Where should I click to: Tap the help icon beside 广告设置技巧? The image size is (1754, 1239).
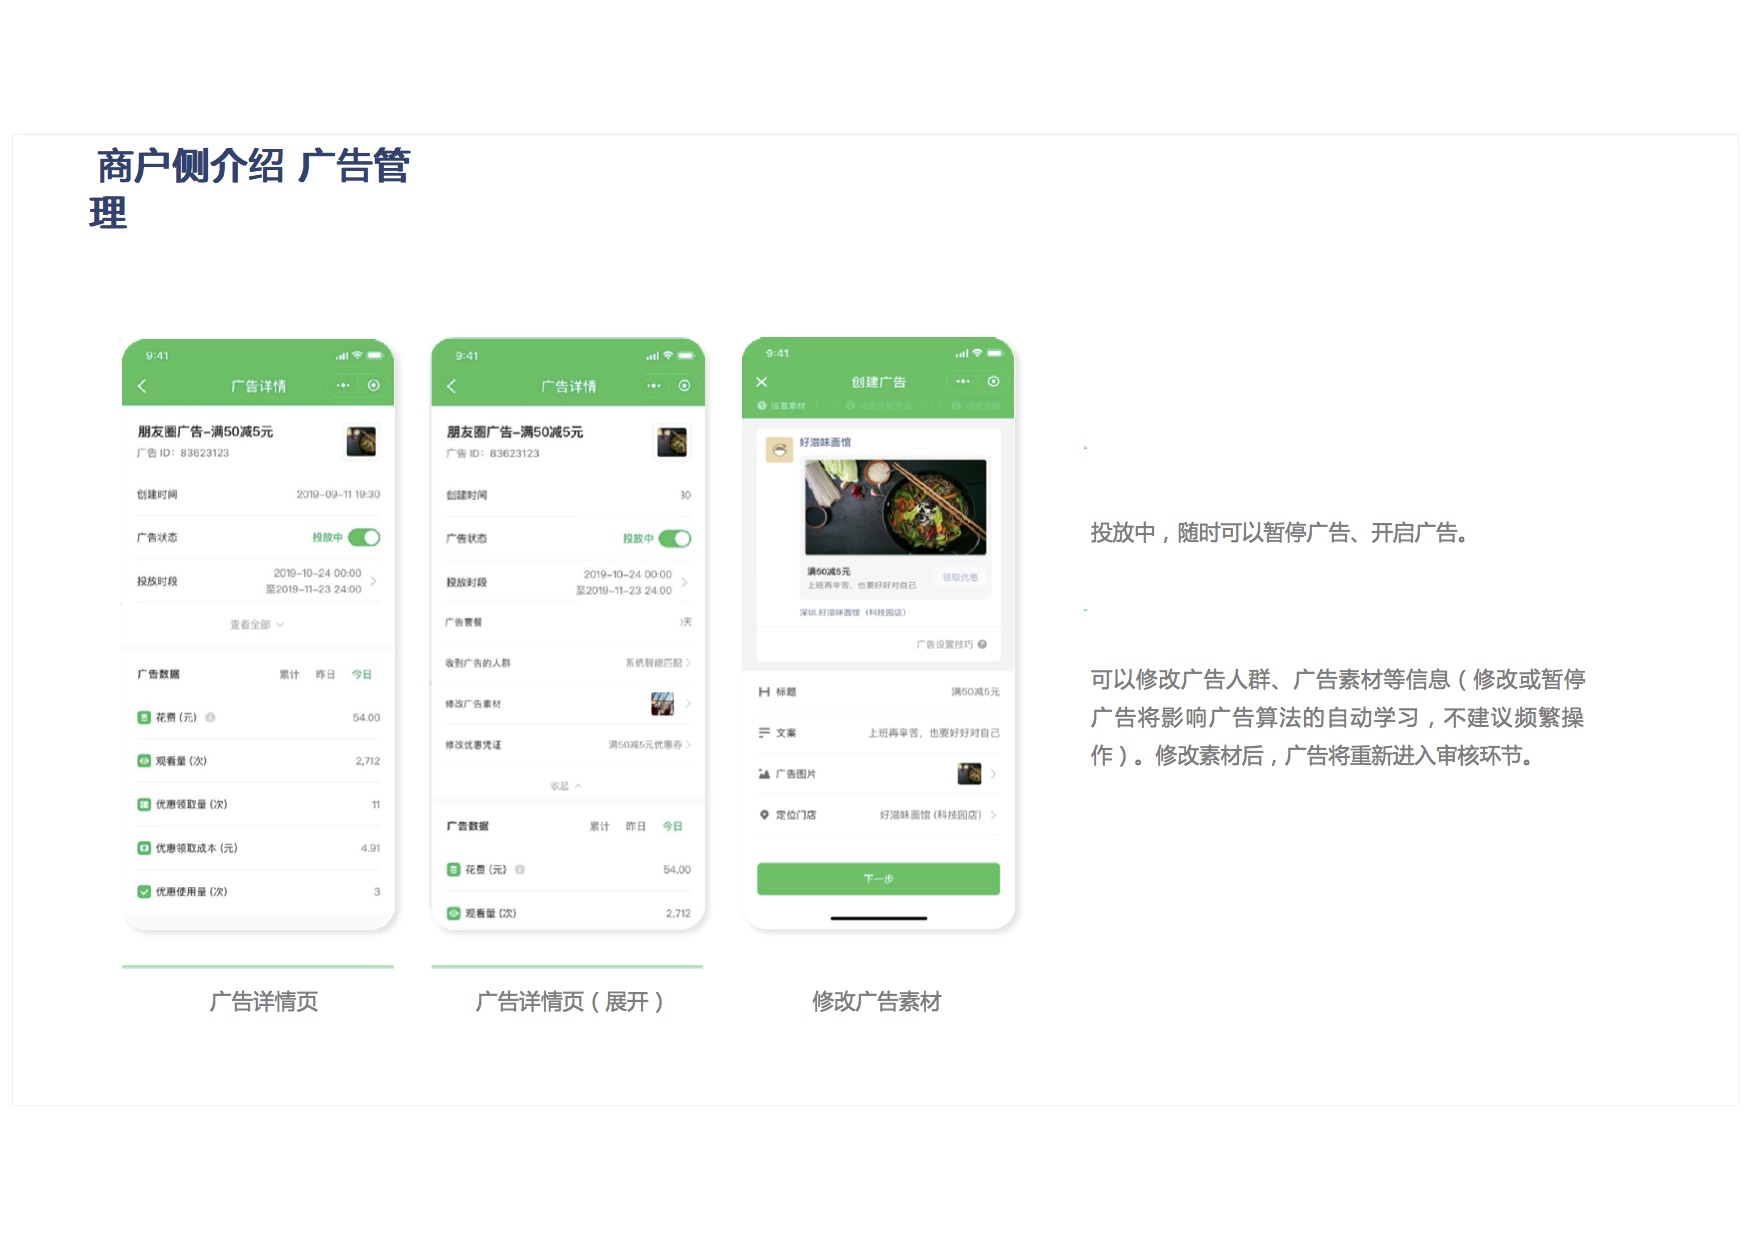(982, 644)
